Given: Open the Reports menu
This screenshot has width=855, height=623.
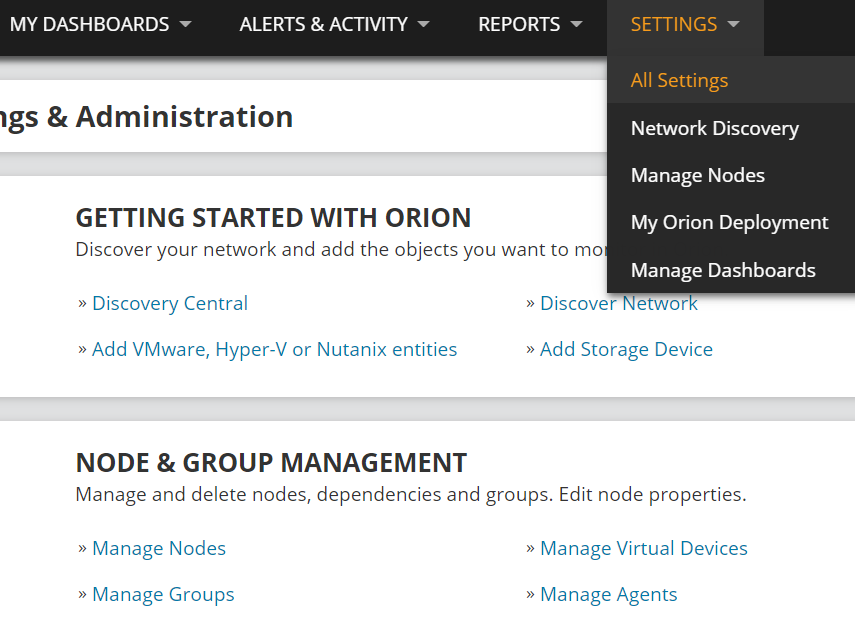Looking at the screenshot, I should pos(530,25).
